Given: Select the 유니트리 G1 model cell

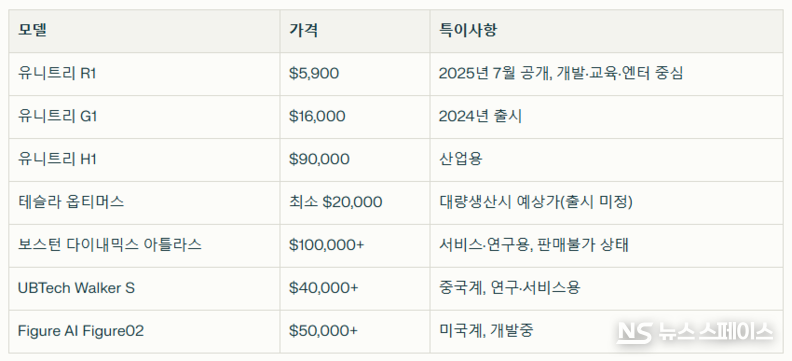Looking at the screenshot, I should pos(144,117).
